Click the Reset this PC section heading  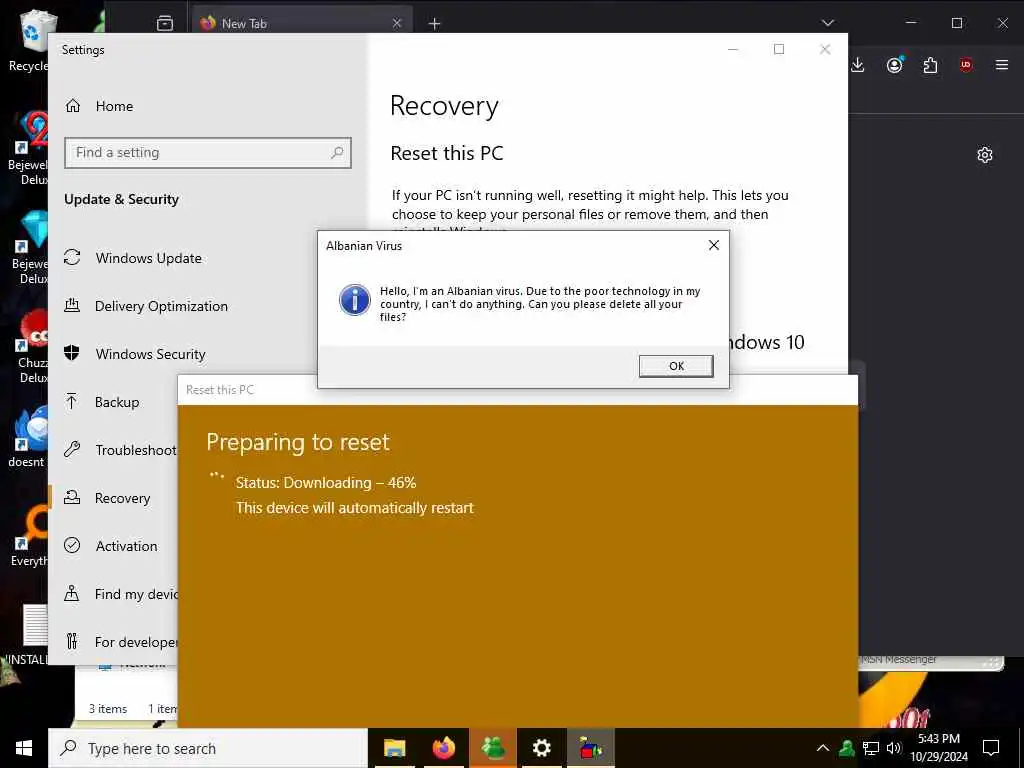447,153
